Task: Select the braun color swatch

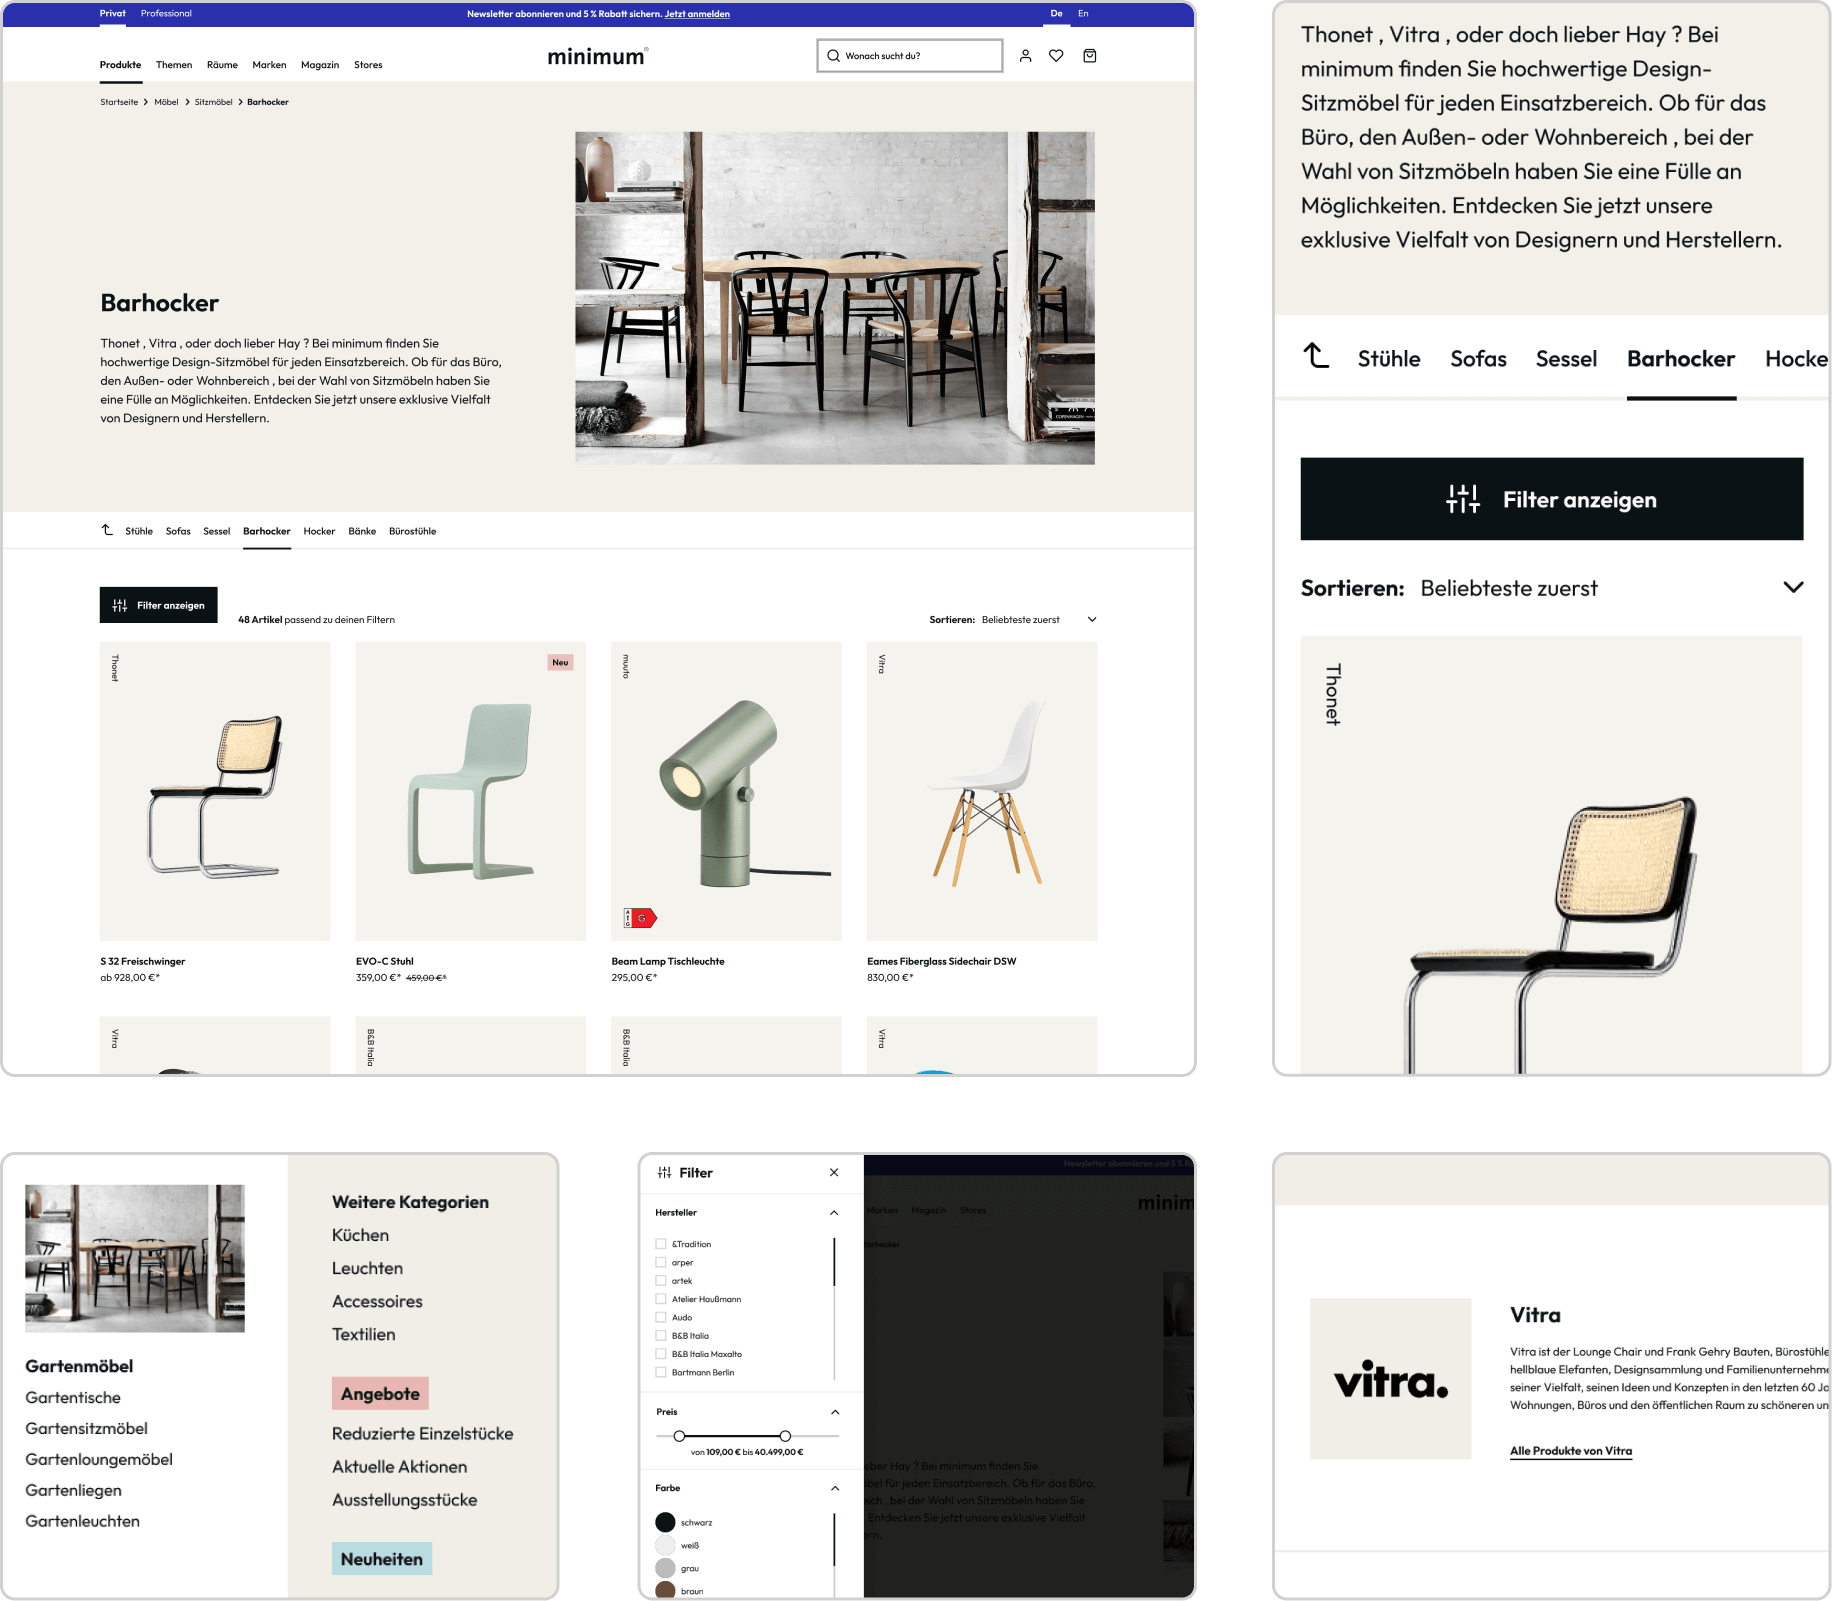Action: point(665,1590)
